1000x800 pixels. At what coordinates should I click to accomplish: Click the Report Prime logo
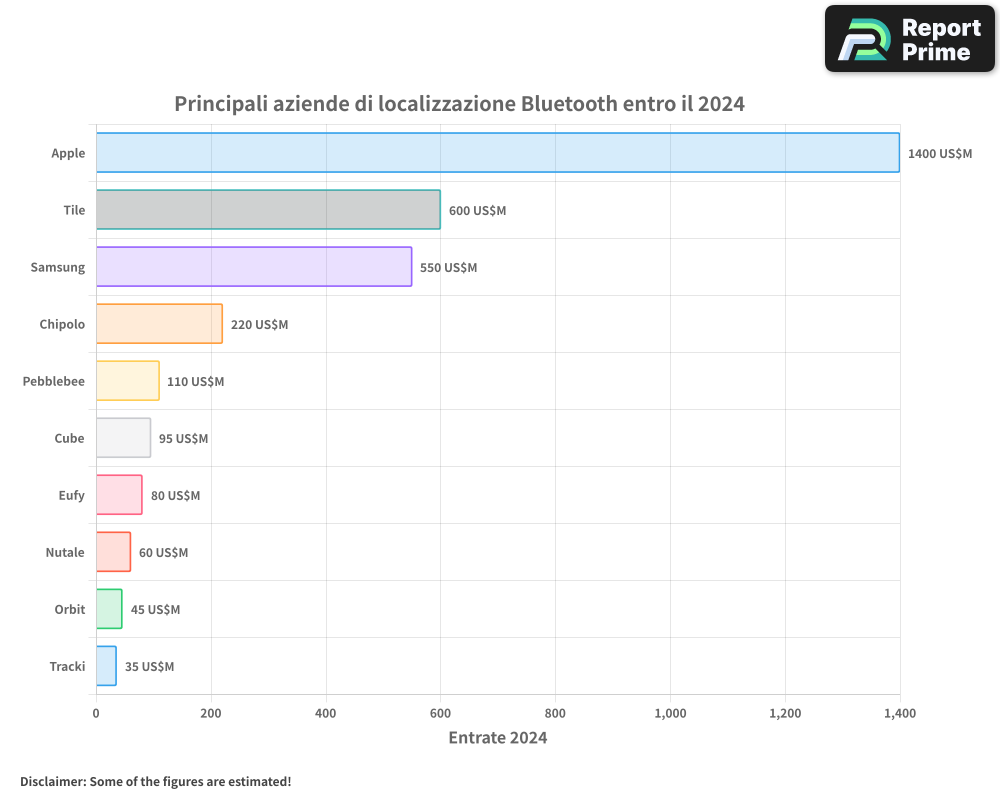click(908, 38)
